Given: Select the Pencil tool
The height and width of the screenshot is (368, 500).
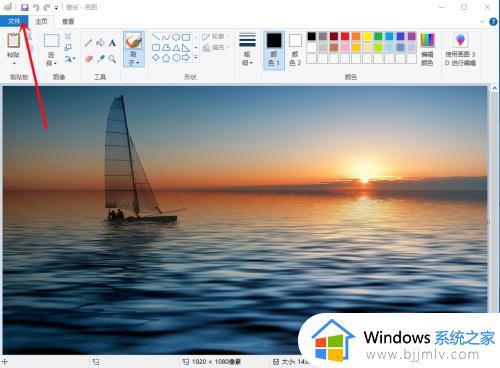Looking at the screenshot, I should (x=88, y=43).
